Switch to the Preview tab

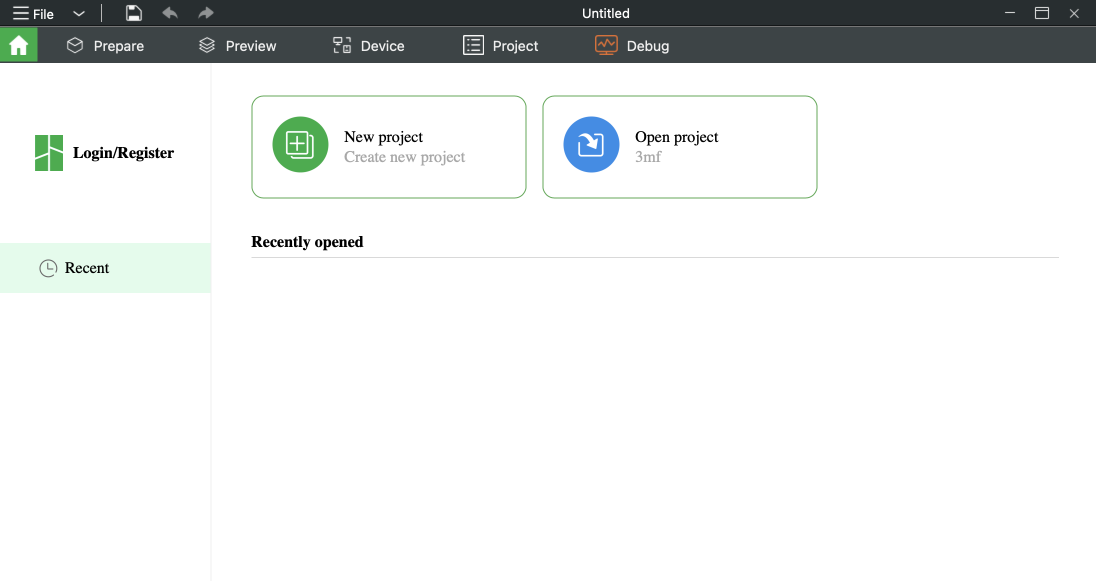238,45
